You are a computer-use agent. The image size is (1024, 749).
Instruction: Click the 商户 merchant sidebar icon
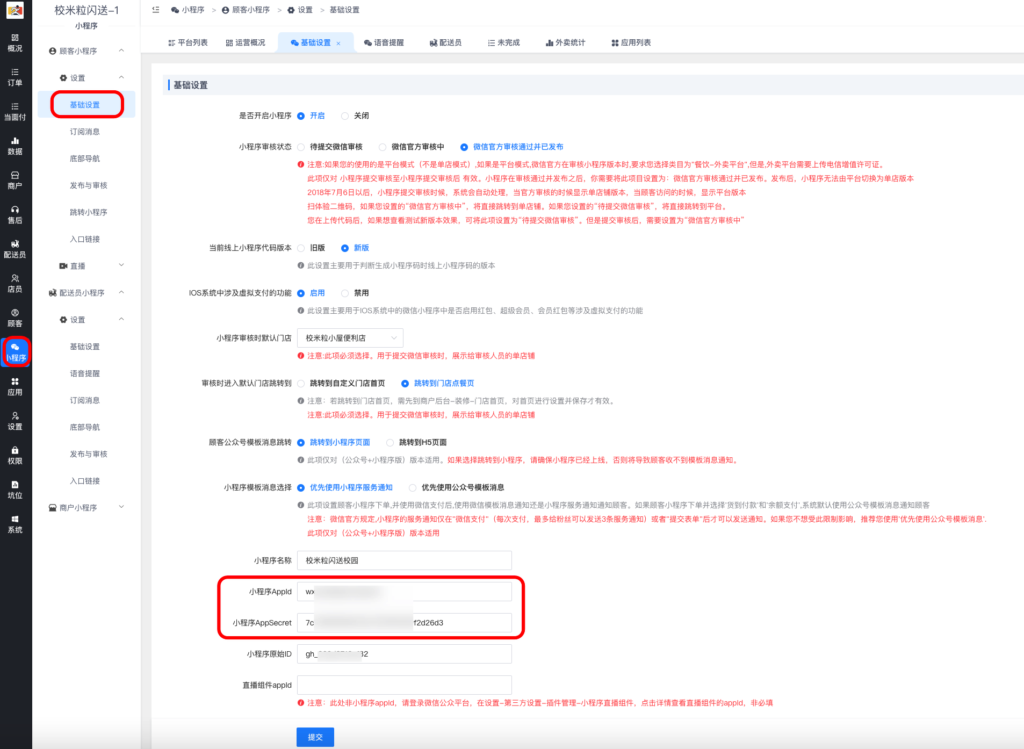pyautogui.click(x=15, y=180)
